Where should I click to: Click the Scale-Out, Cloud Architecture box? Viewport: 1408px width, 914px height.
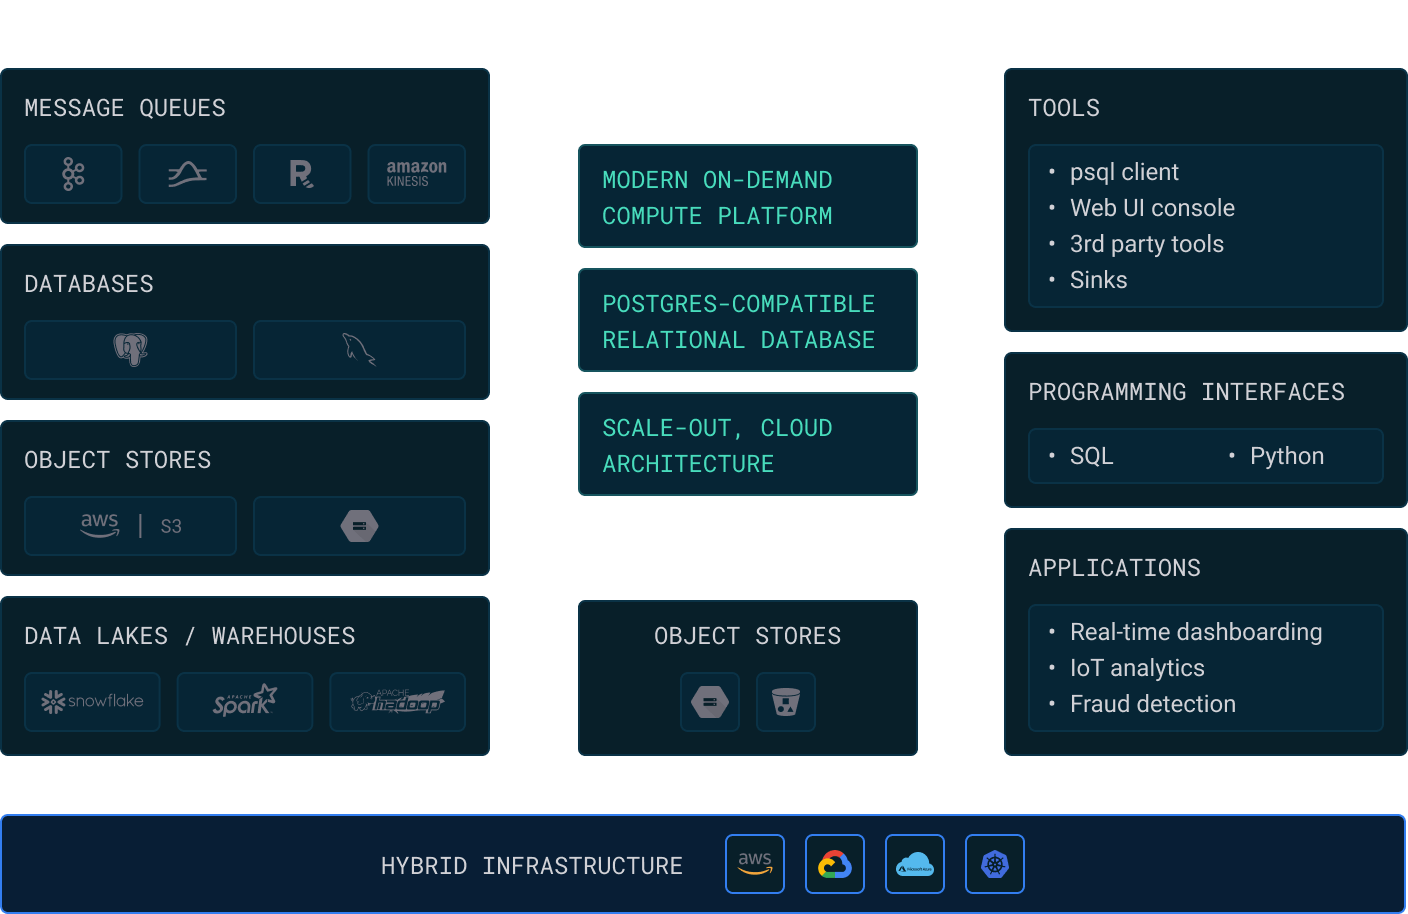748,445
